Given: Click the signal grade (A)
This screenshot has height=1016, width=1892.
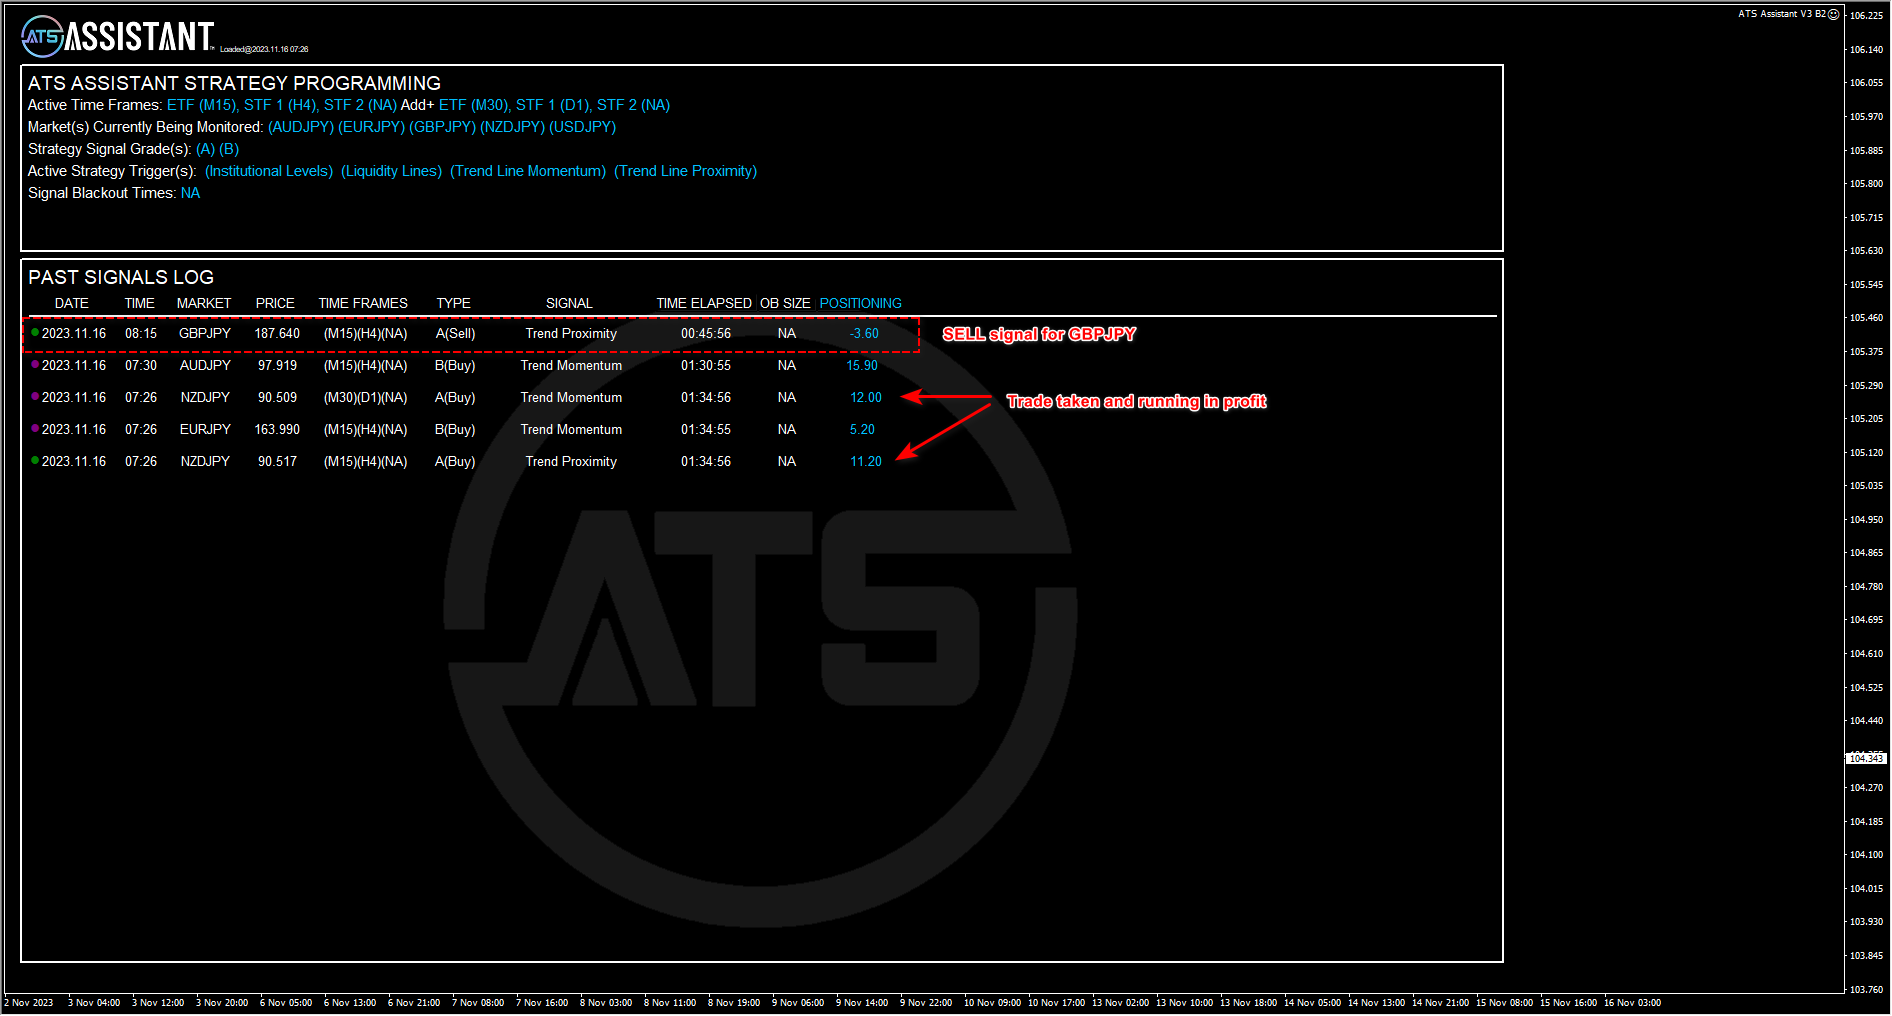Looking at the screenshot, I should point(205,149).
